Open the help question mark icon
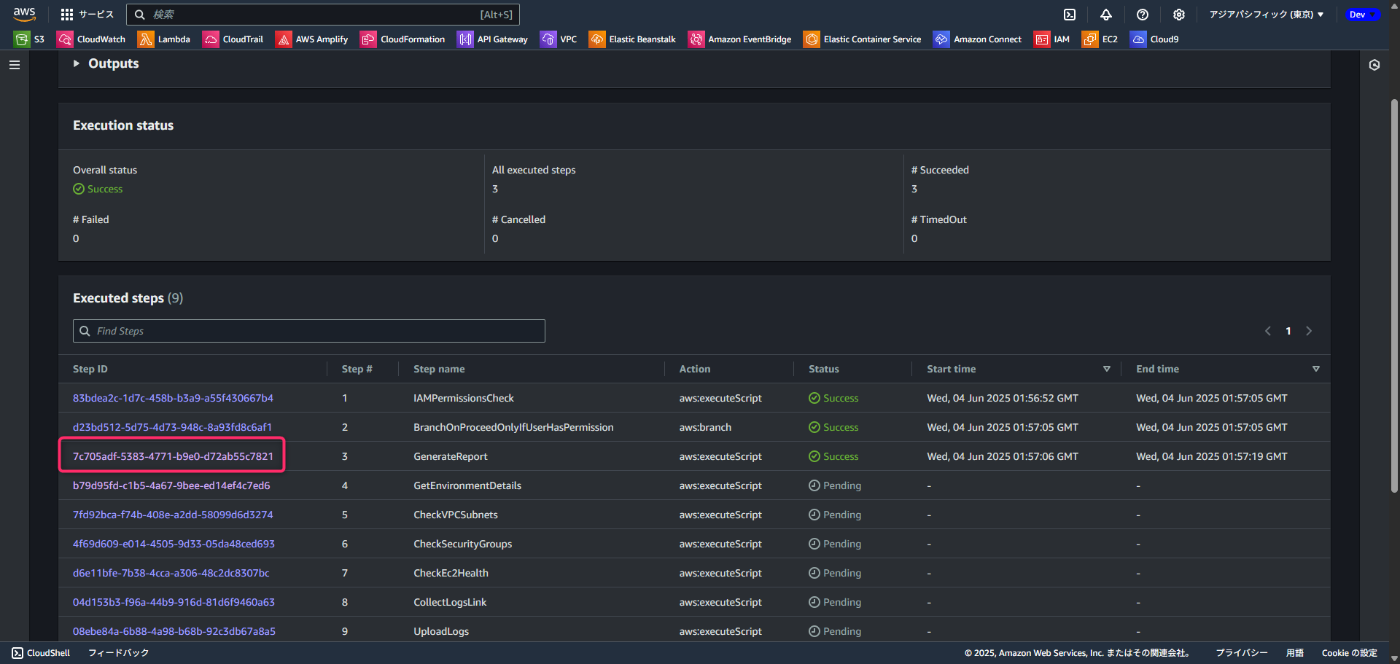 pyautogui.click(x=1142, y=15)
